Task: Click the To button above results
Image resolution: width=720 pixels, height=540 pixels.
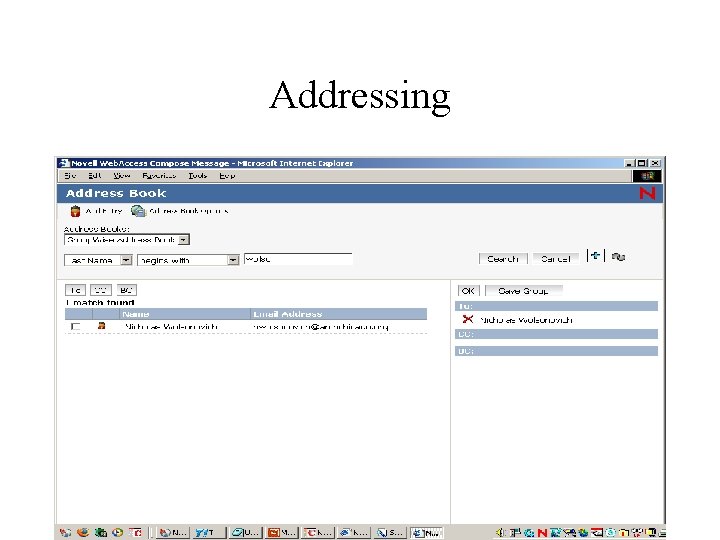Action: coord(75,290)
